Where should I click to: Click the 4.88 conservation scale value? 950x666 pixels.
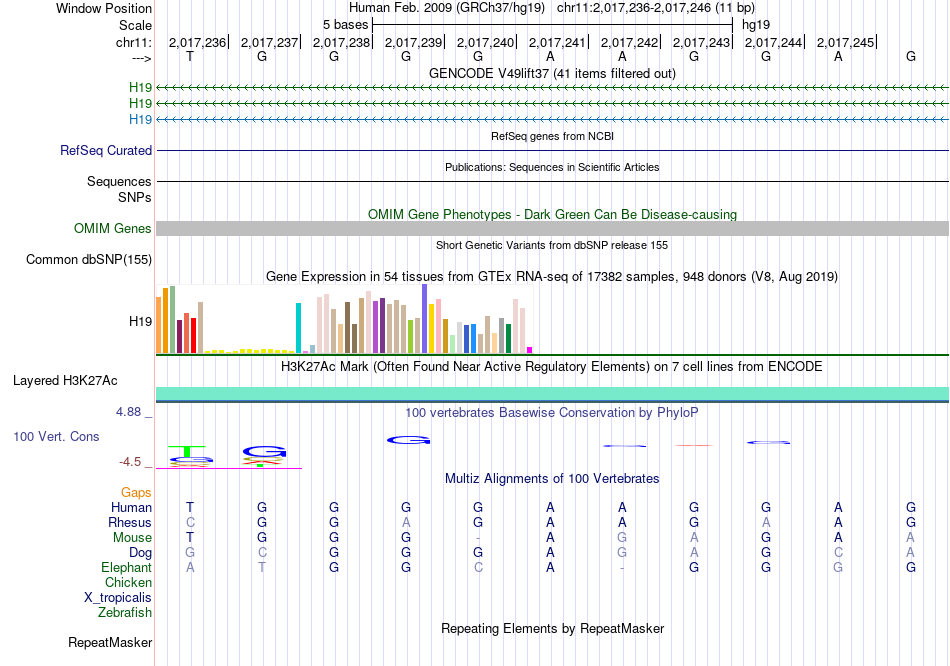[x=128, y=412]
